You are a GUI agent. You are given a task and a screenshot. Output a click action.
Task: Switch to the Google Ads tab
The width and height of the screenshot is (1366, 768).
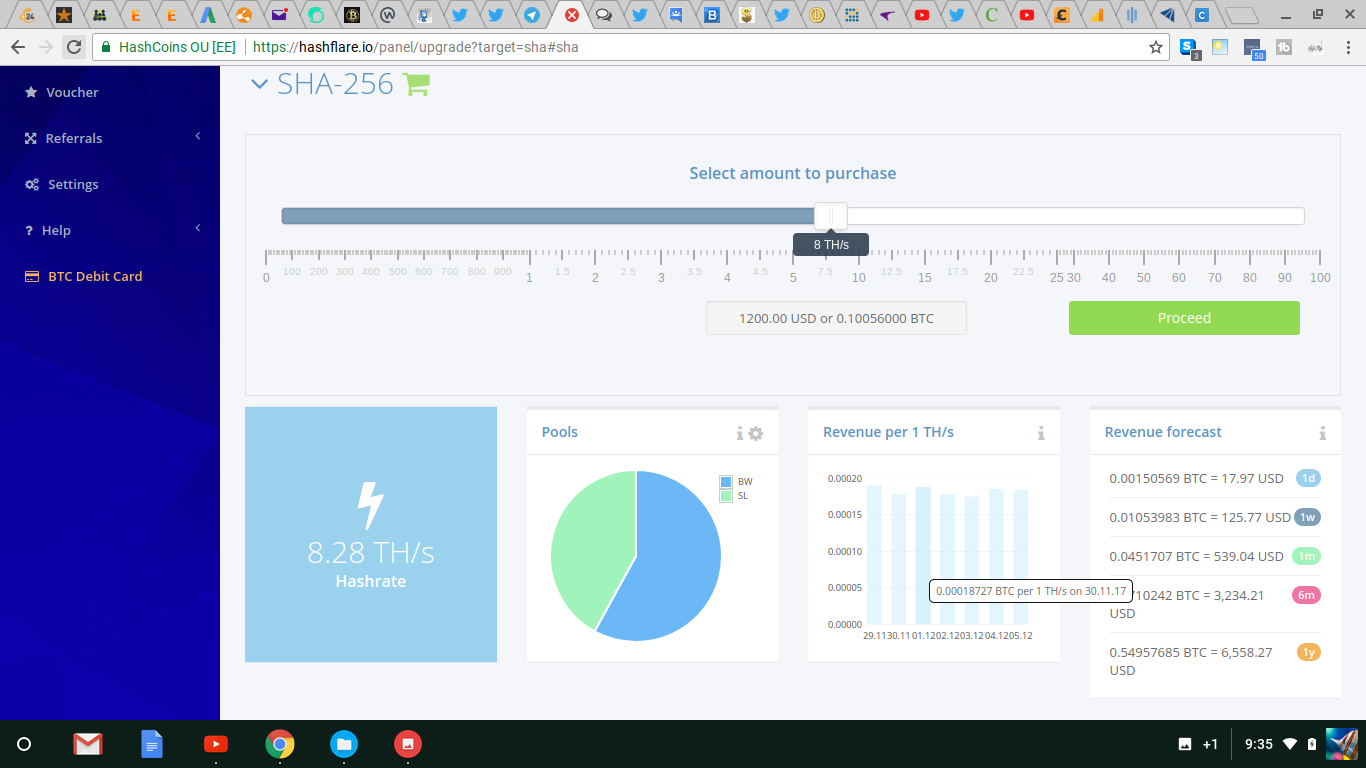(x=208, y=15)
